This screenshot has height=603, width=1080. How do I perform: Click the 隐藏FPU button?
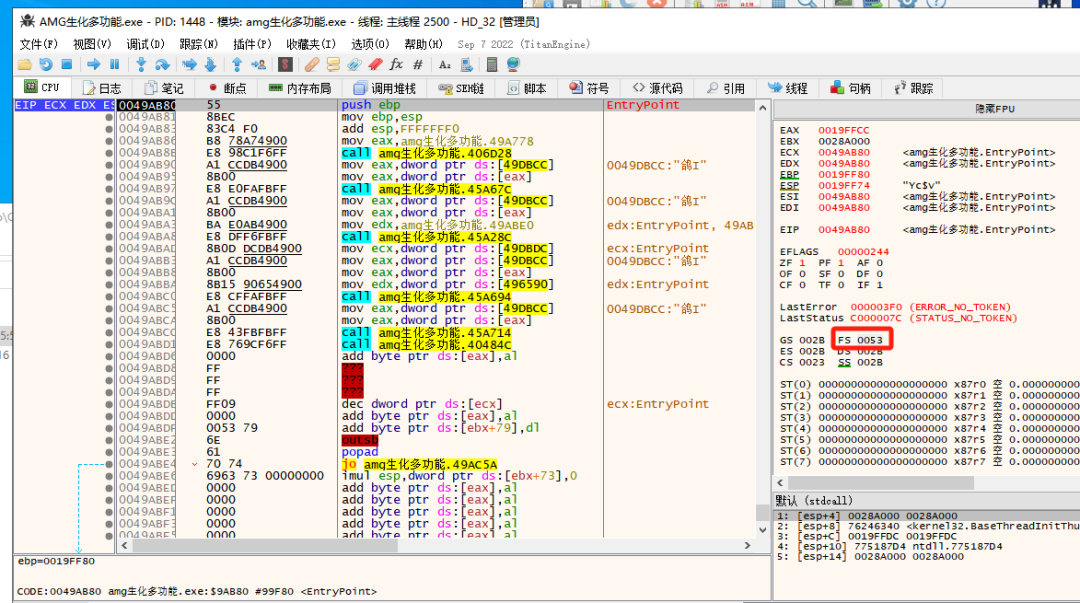pyautogui.click(x=995, y=109)
